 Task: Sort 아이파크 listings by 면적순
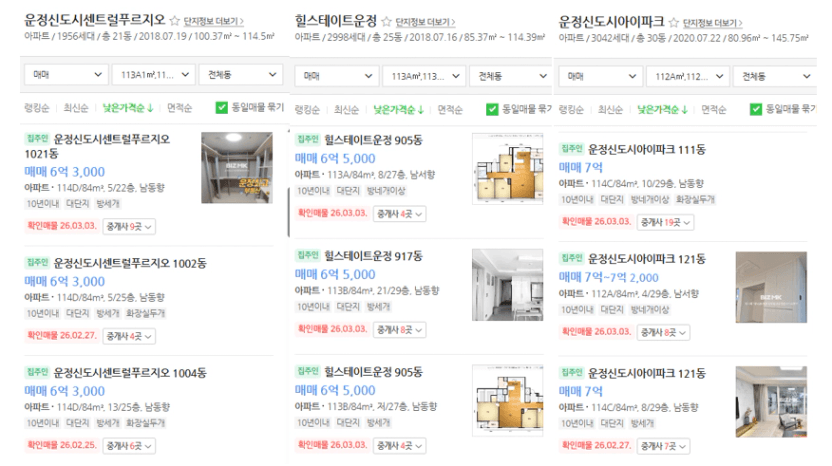click(x=714, y=110)
